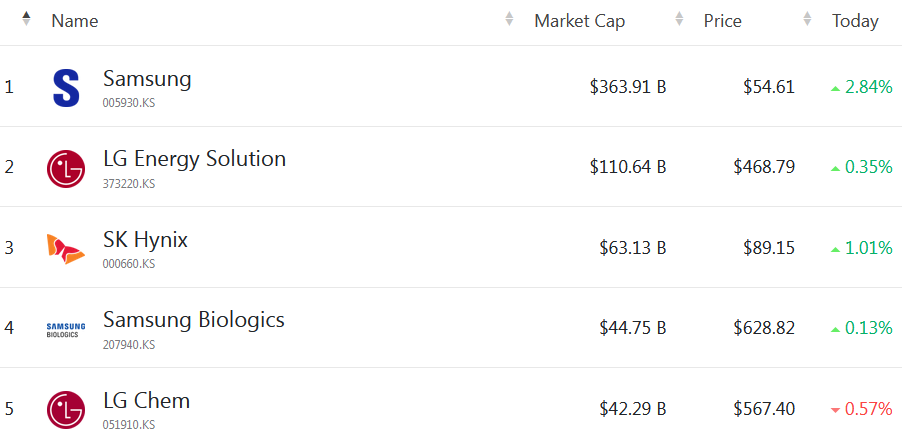
Task: Click LG Chem's ticker 051910.KS
Action: click(129, 425)
